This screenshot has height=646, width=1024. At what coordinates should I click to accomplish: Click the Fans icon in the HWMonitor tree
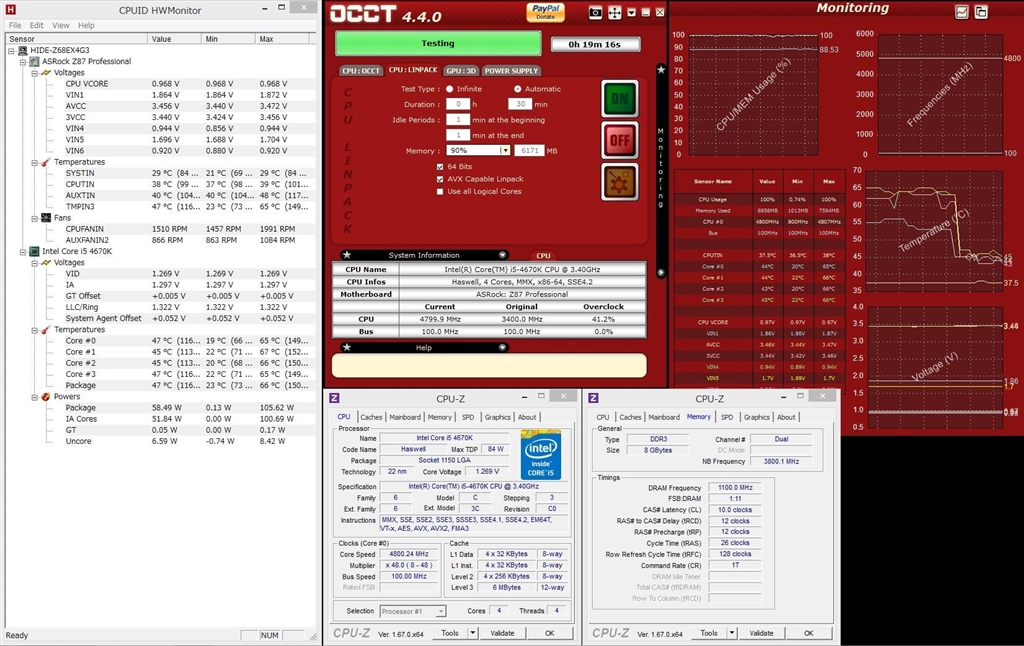click(x=46, y=218)
